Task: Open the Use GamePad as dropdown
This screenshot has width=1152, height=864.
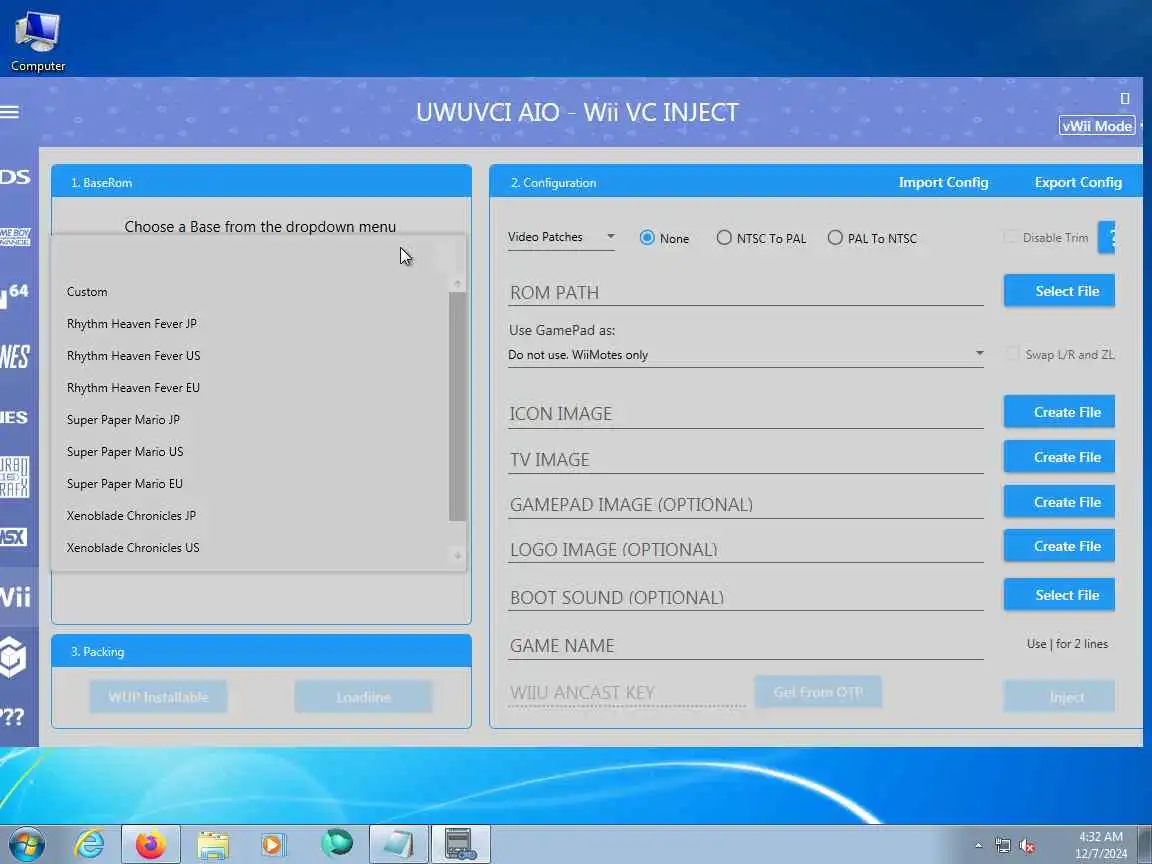Action: pyautogui.click(x=746, y=355)
